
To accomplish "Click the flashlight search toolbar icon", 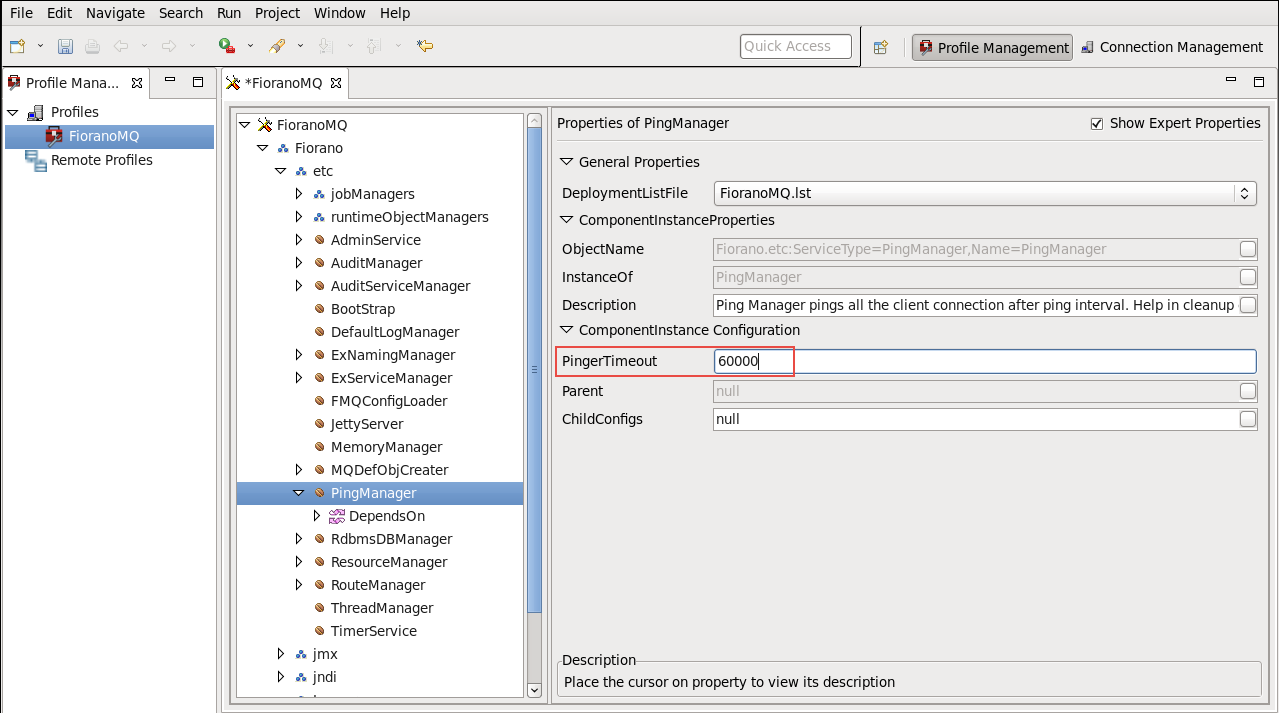I will pyautogui.click(x=277, y=46).
